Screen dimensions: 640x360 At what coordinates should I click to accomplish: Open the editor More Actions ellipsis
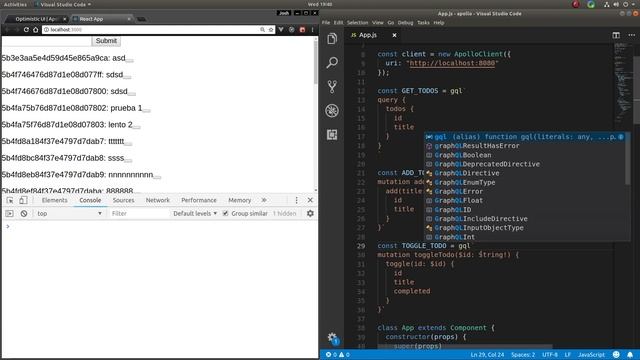tap(631, 35)
